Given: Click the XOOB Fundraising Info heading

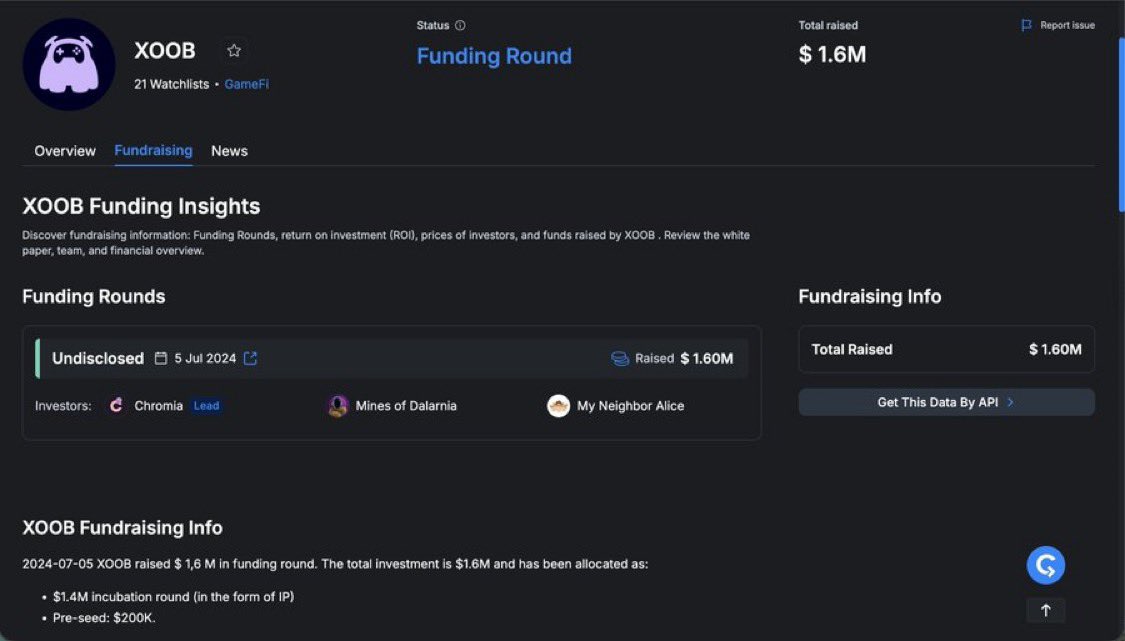Looking at the screenshot, I should tap(123, 528).
